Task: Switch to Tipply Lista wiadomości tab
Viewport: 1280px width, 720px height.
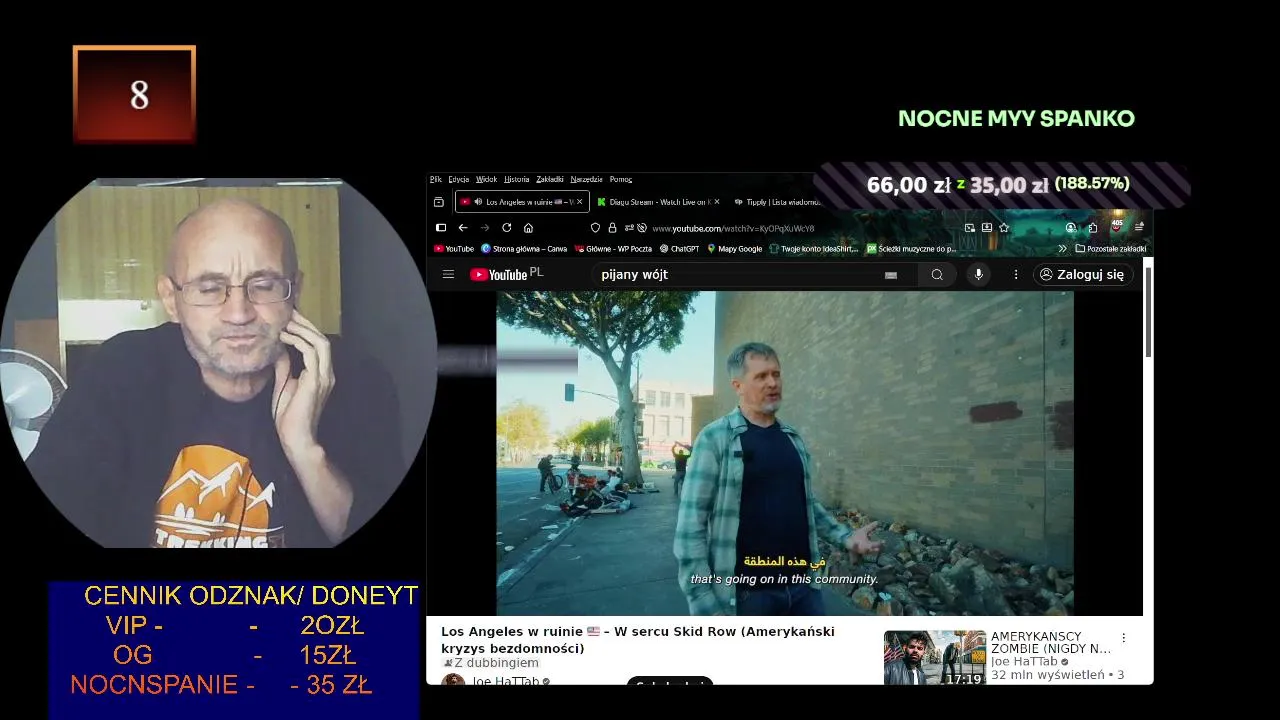Action: (x=776, y=202)
